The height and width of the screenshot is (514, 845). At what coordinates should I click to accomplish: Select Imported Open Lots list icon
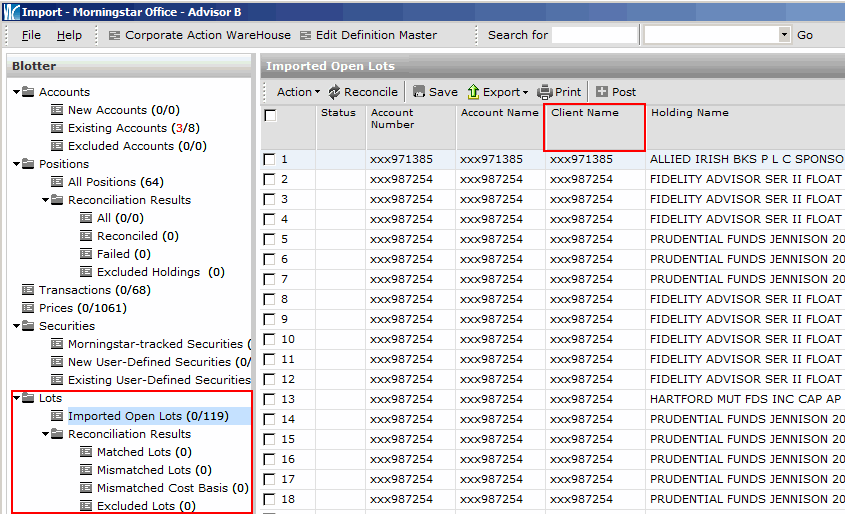point(57,416)
